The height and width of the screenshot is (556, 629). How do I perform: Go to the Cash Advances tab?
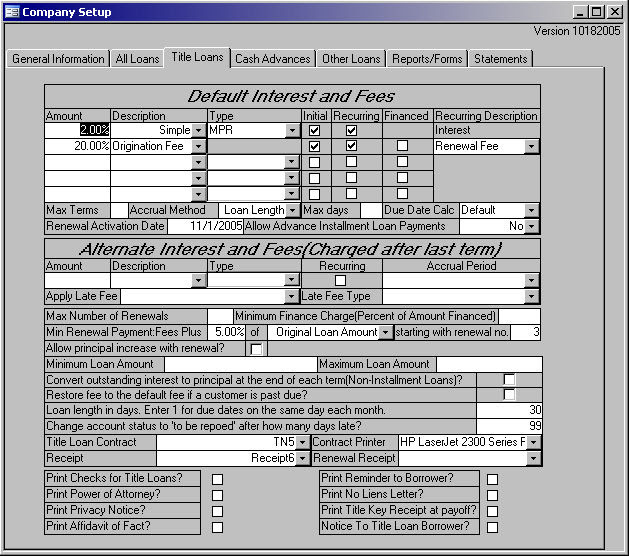[273, 59]
